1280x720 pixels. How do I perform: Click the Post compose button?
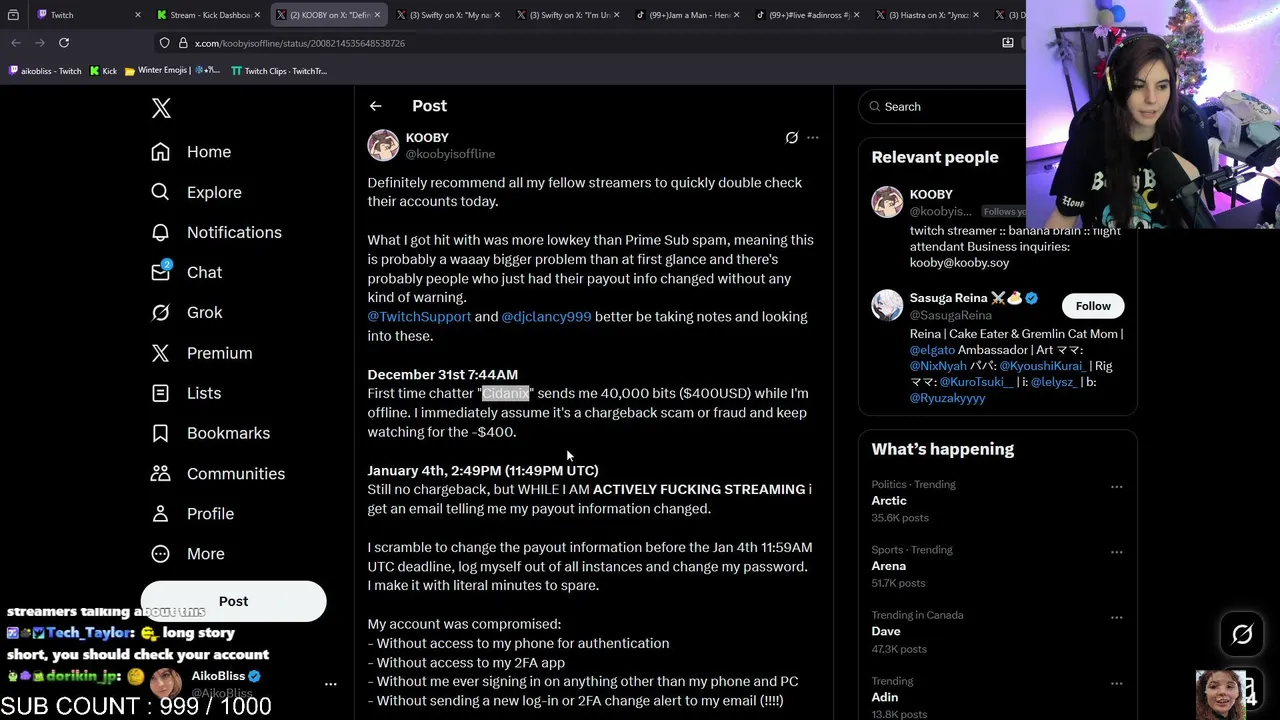click(233, 601)
